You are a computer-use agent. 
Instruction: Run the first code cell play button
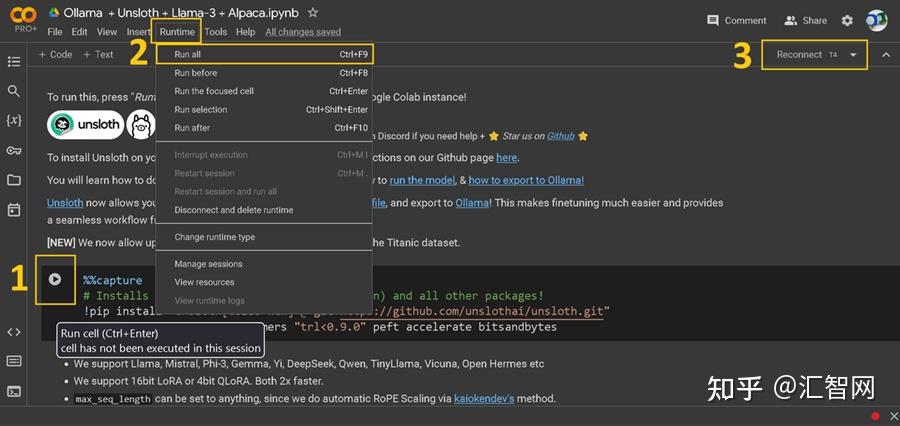tap(55, 279)
